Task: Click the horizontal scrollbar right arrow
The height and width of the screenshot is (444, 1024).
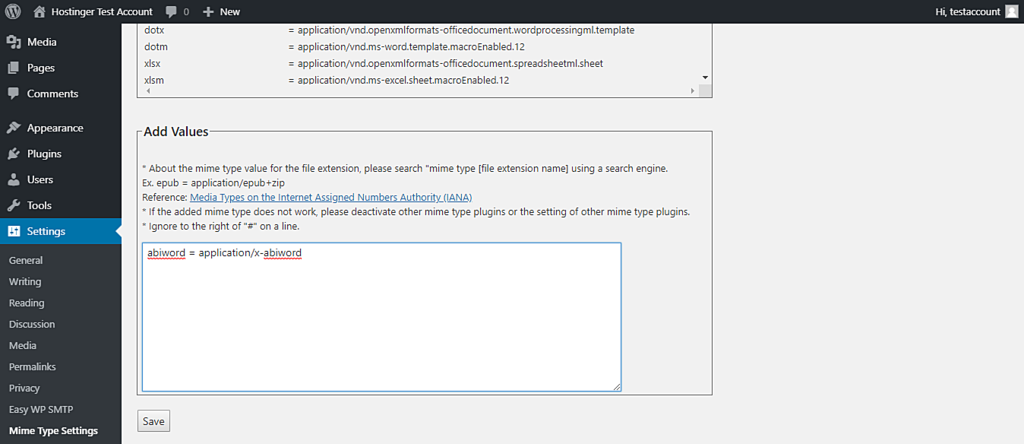Action: (692, 91)
